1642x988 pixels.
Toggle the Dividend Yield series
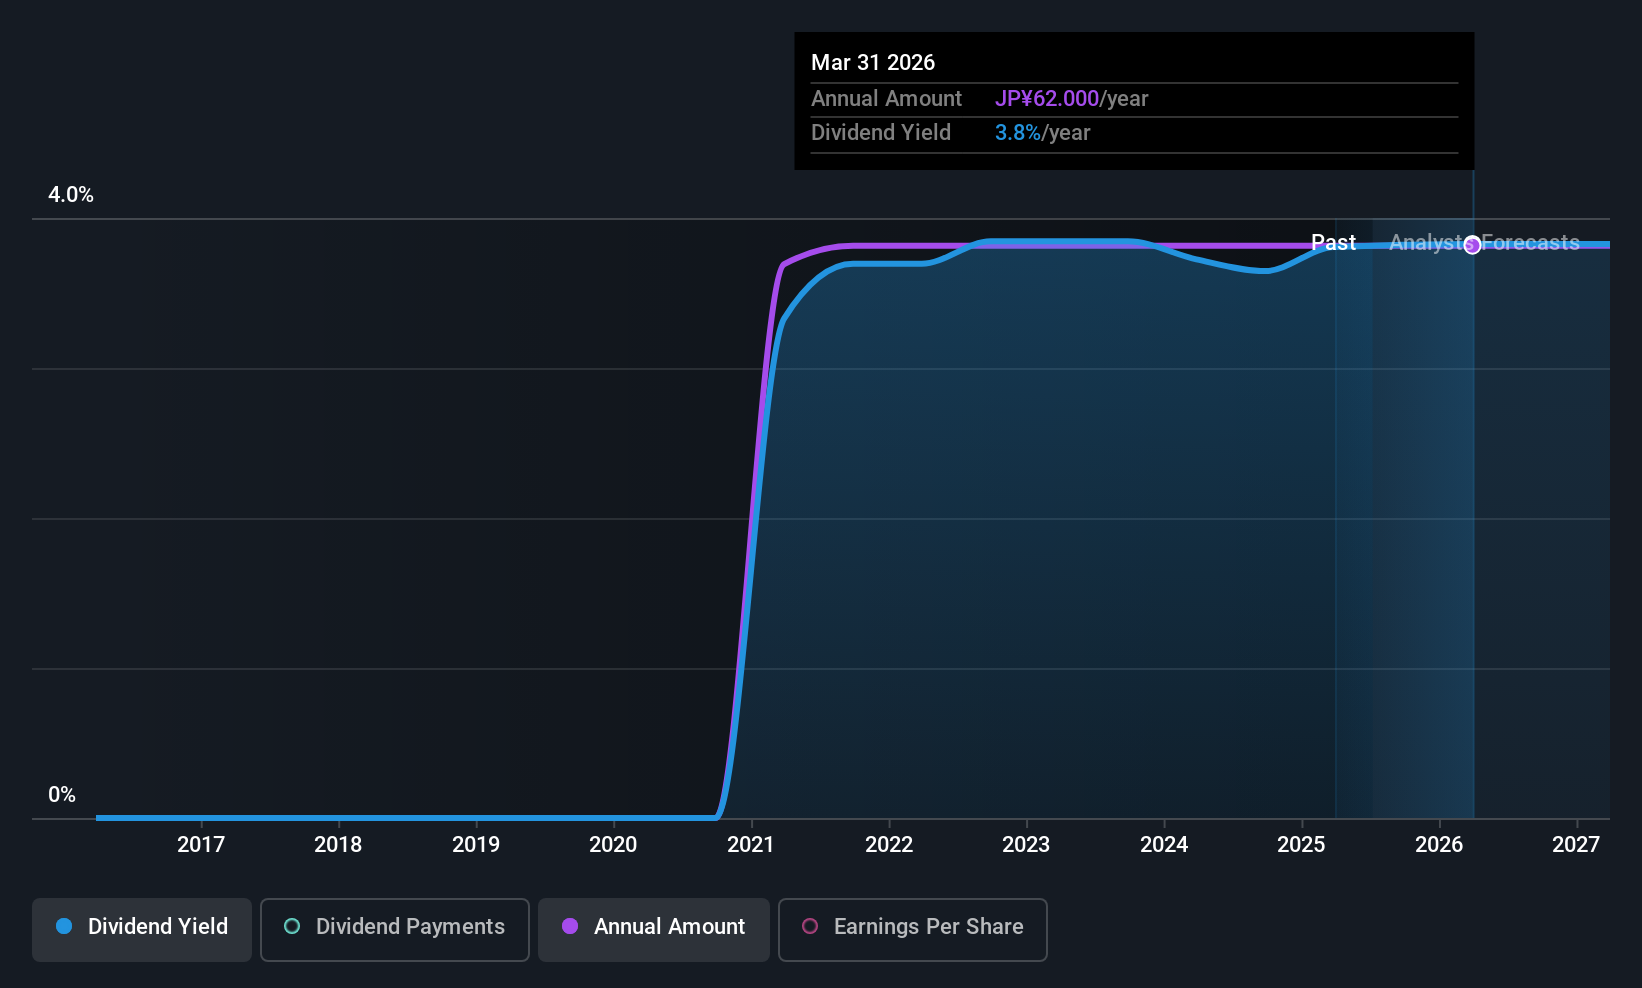(x=142, y=930)
